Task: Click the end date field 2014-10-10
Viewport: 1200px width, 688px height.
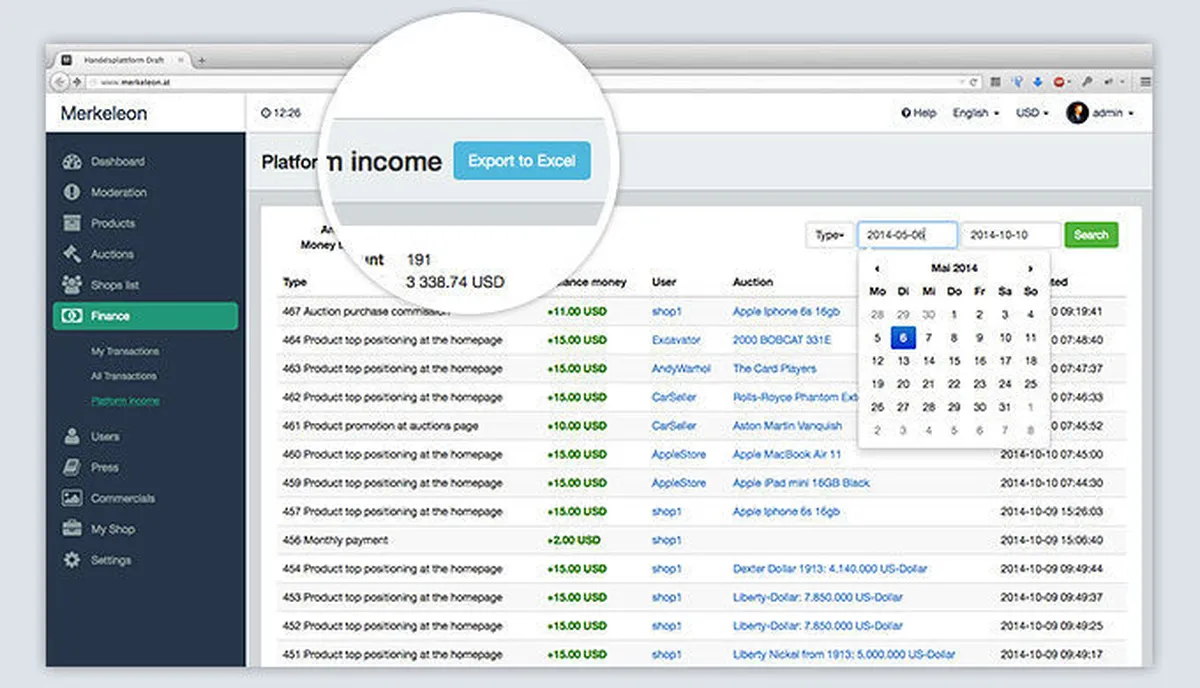Action: click(x=1010, y=235)
